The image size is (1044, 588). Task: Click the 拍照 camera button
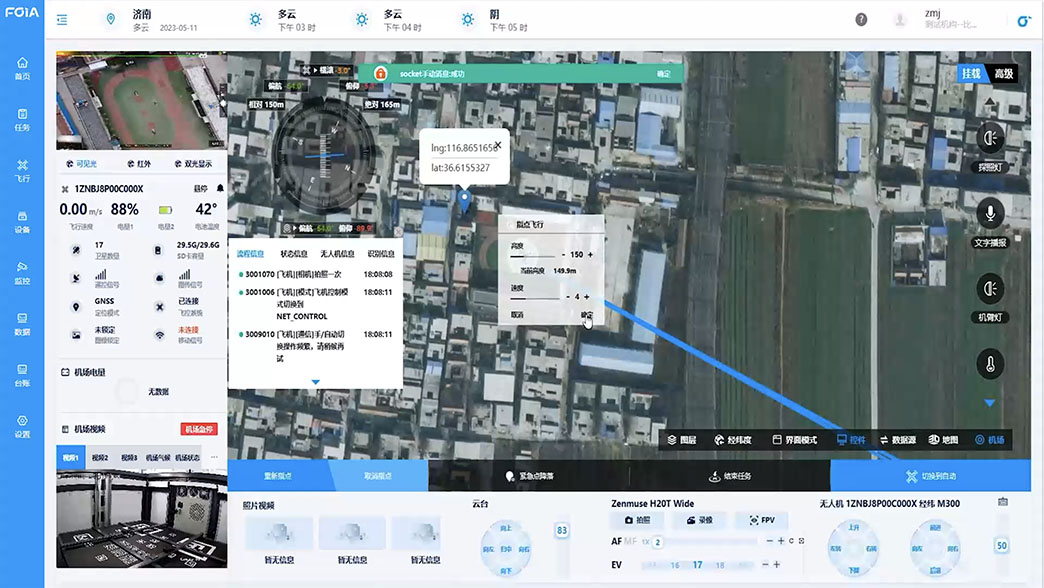coord(637,521)
